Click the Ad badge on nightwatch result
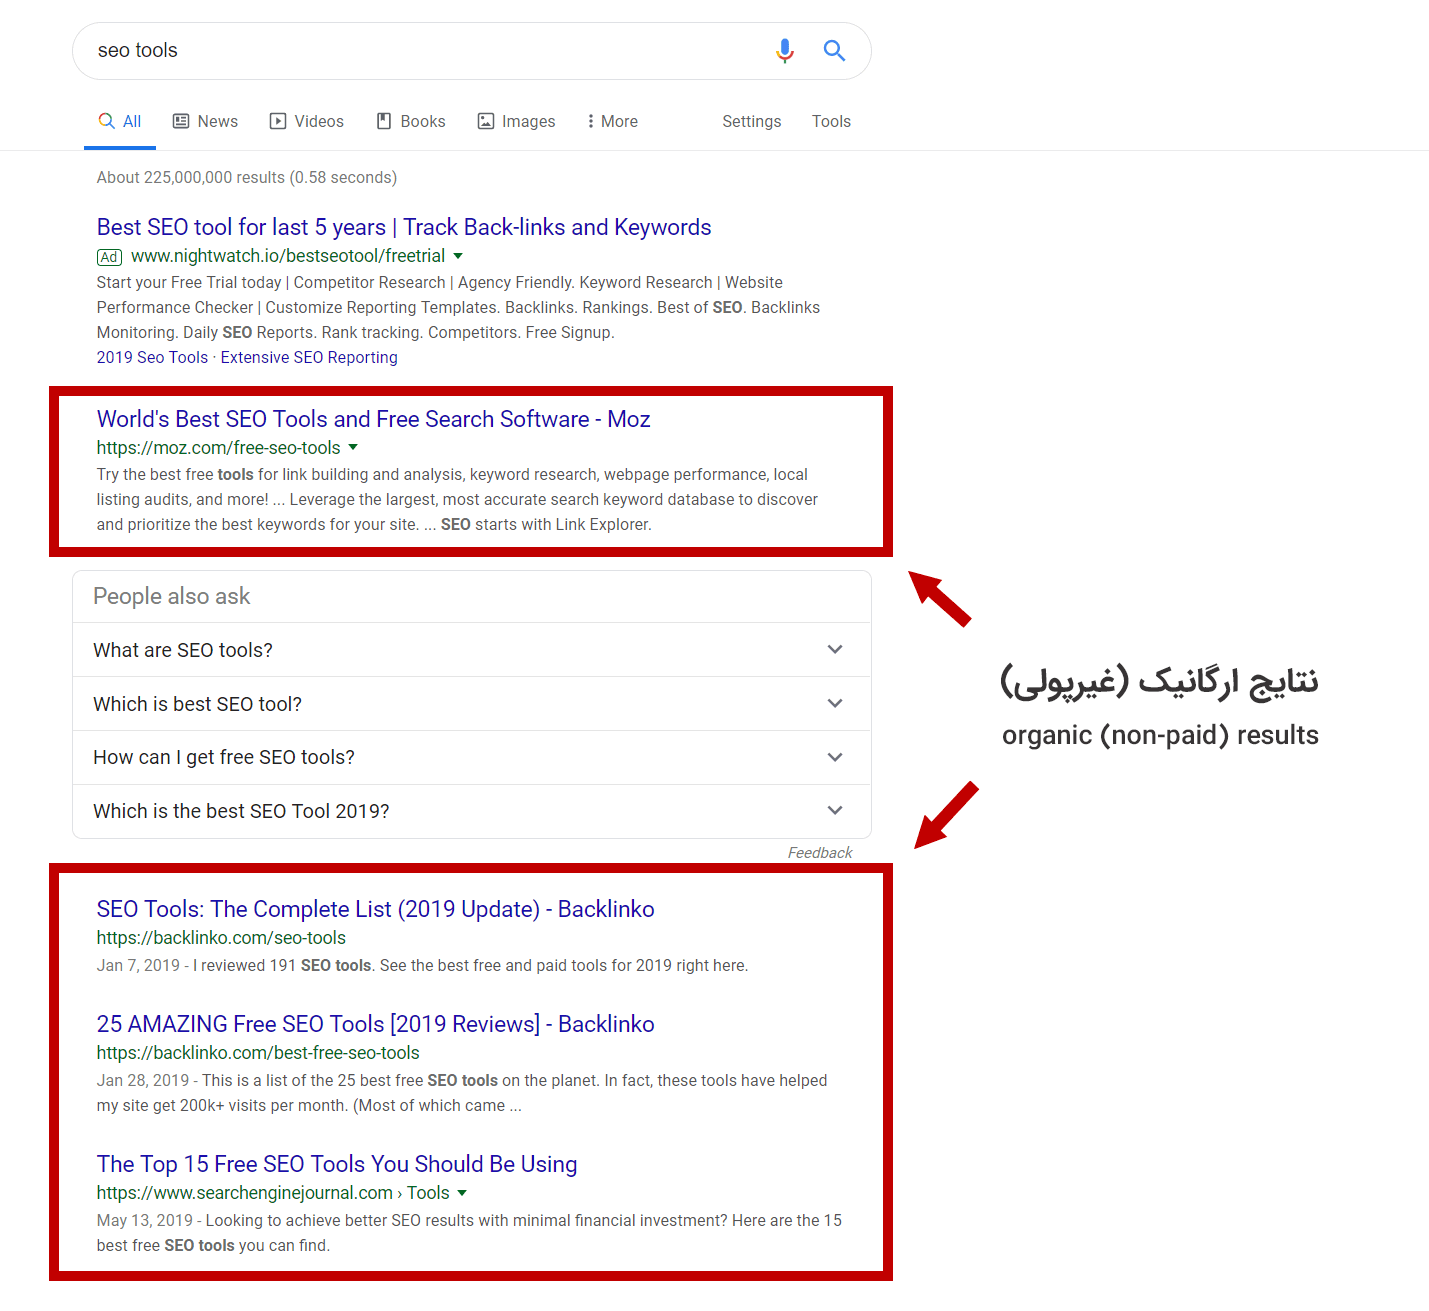 click(x=110, y=257)
